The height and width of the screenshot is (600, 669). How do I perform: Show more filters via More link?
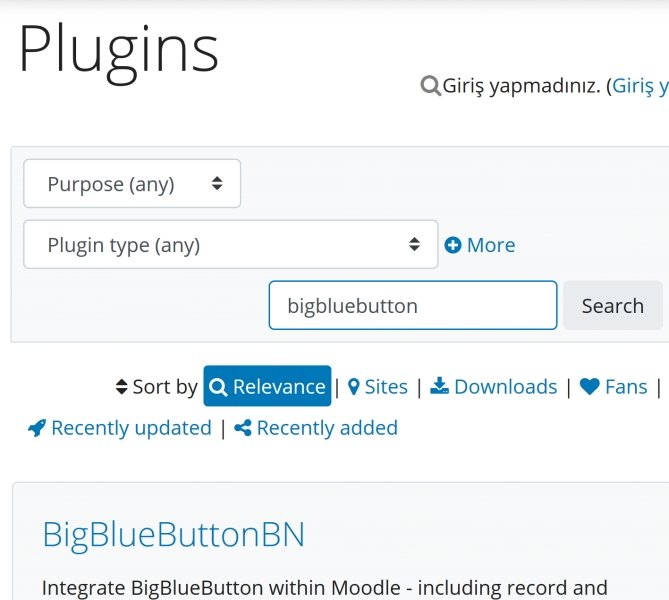coord(490,245)
